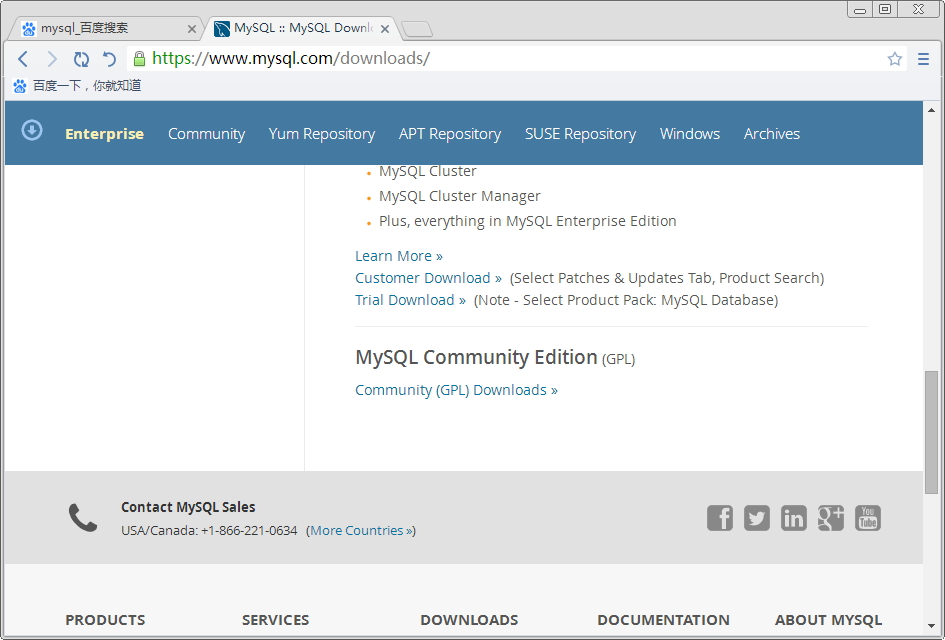Follow the Trial Download » link
This screenshot has height=640, width=945.
(410, 300)
